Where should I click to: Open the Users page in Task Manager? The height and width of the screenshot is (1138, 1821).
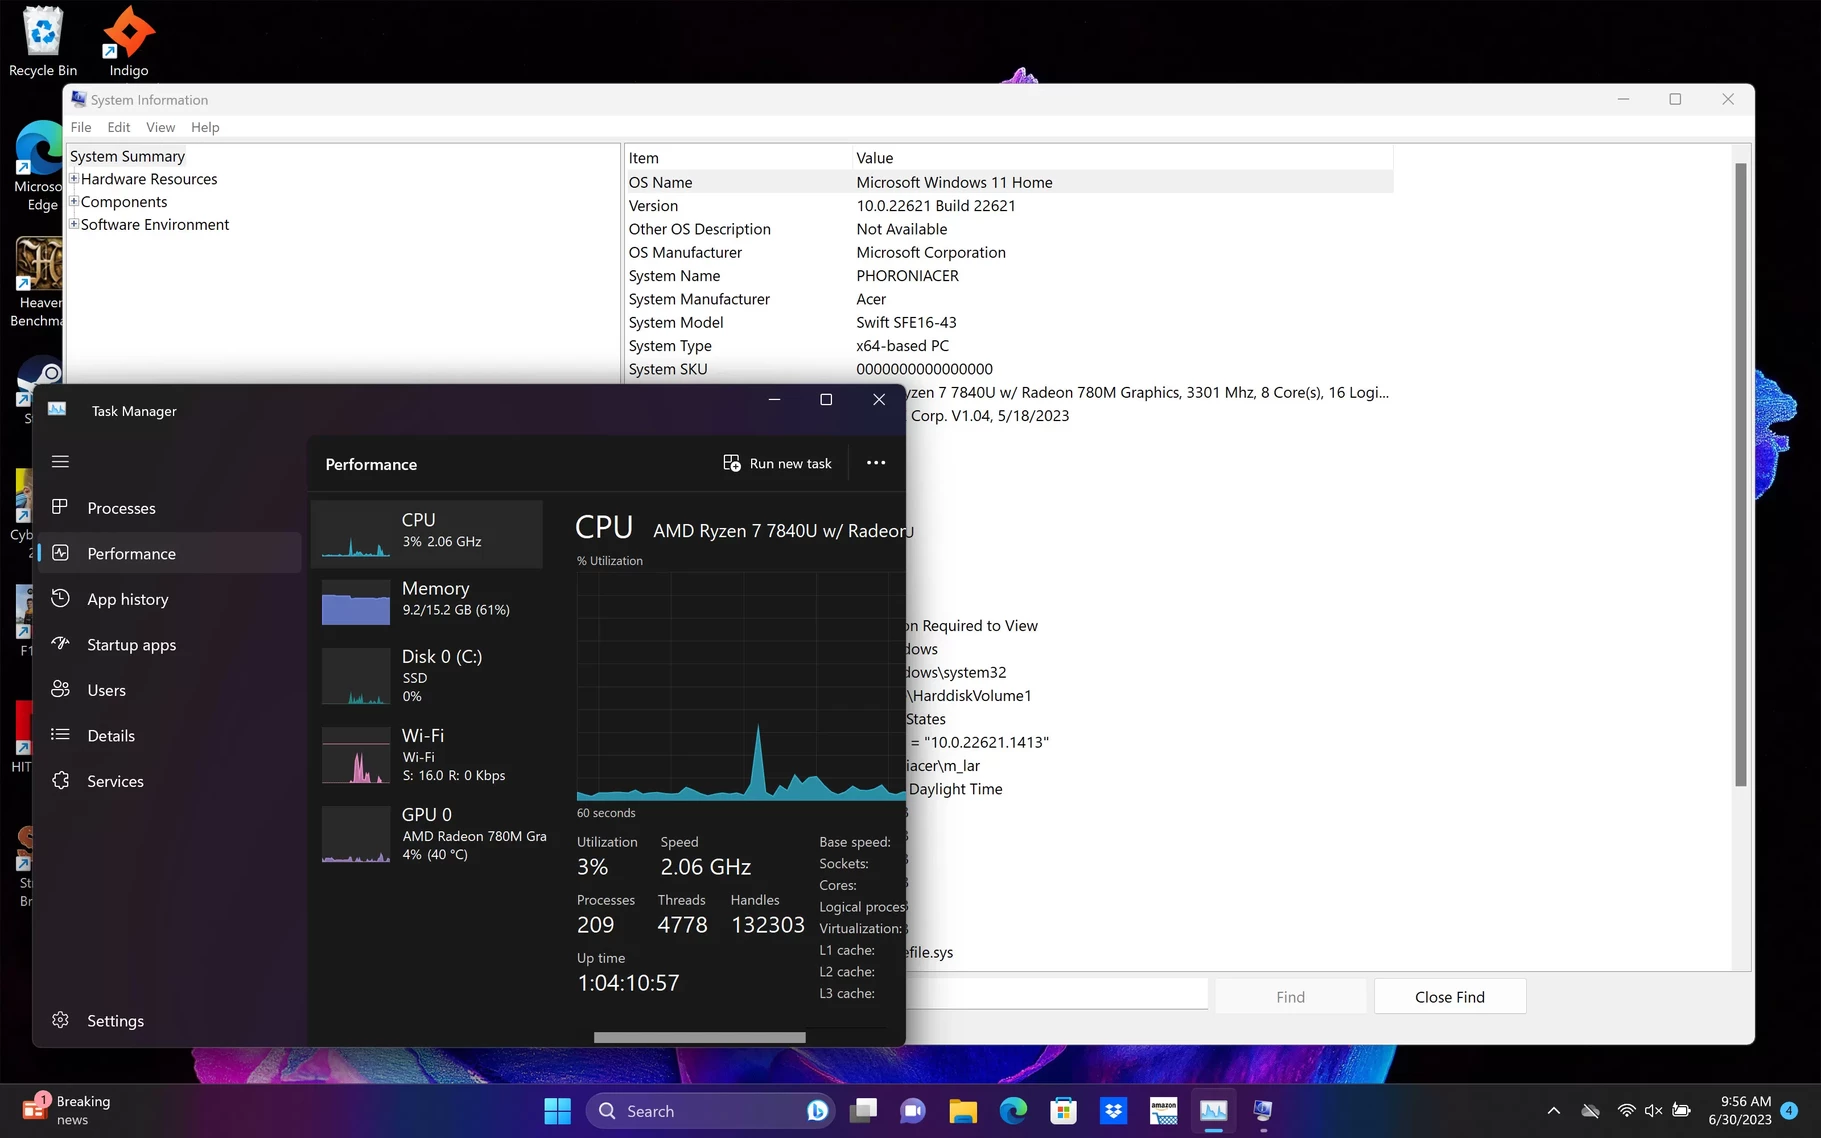(170, 690)
